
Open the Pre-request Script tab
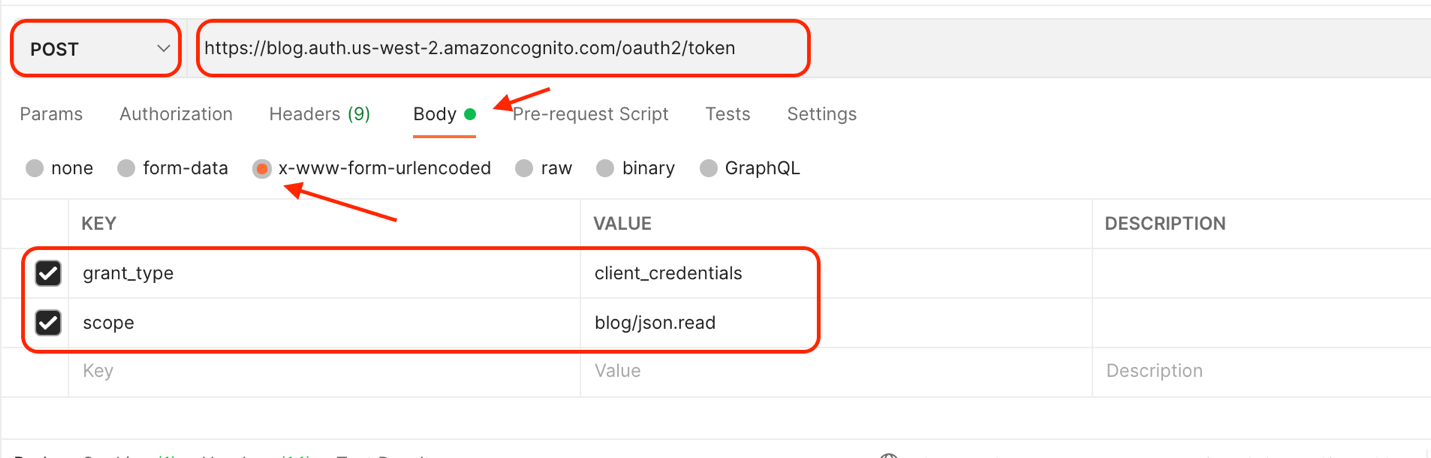[x=590, y=114]
